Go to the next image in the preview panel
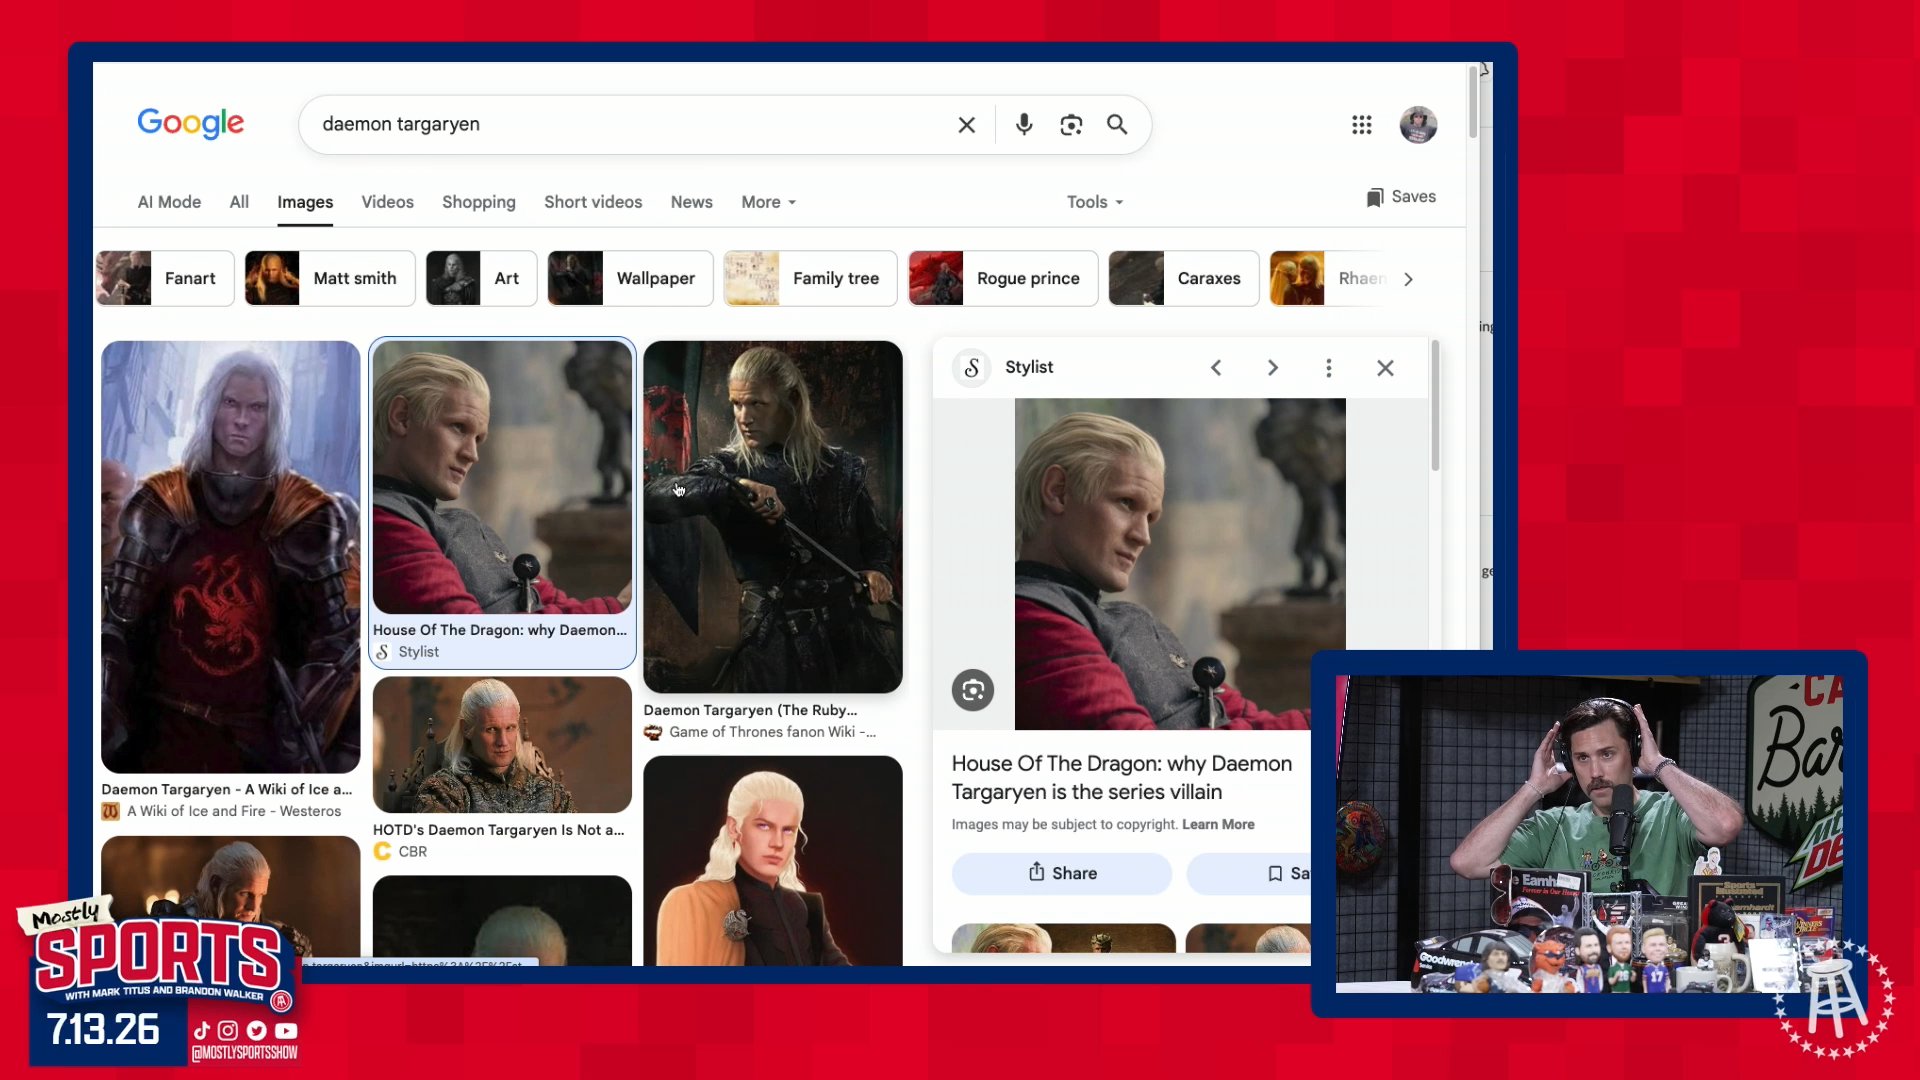Viewport: 1920px width, 1080px height. point(1272,368)
